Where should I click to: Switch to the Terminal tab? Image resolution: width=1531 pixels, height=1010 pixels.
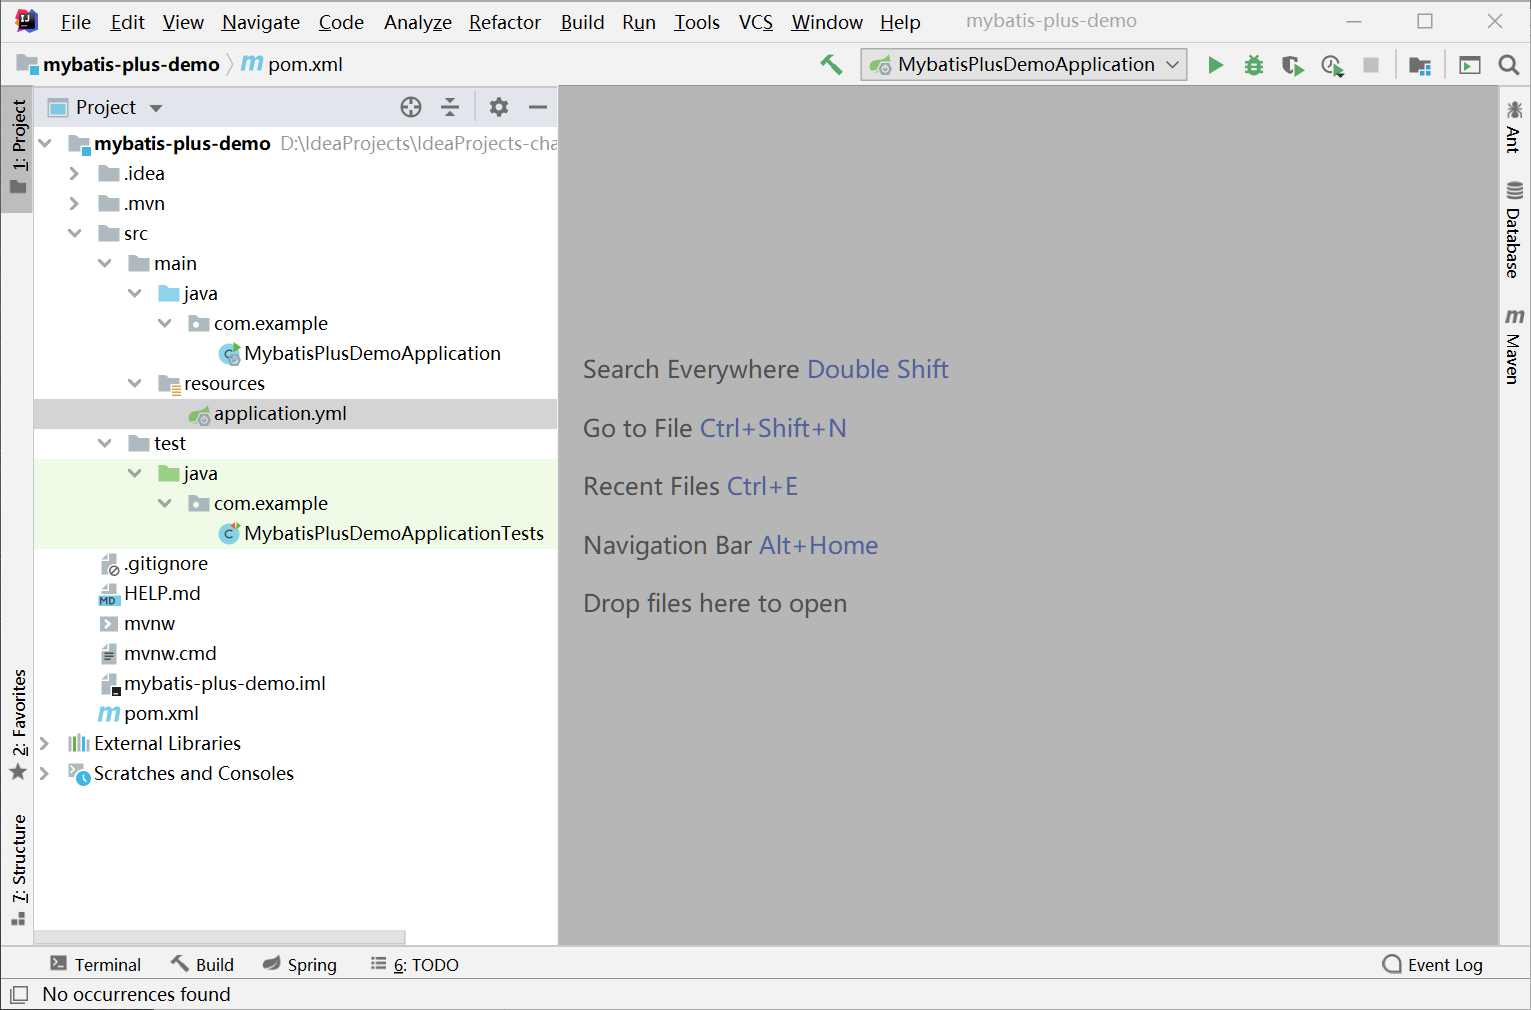(96, 964)
